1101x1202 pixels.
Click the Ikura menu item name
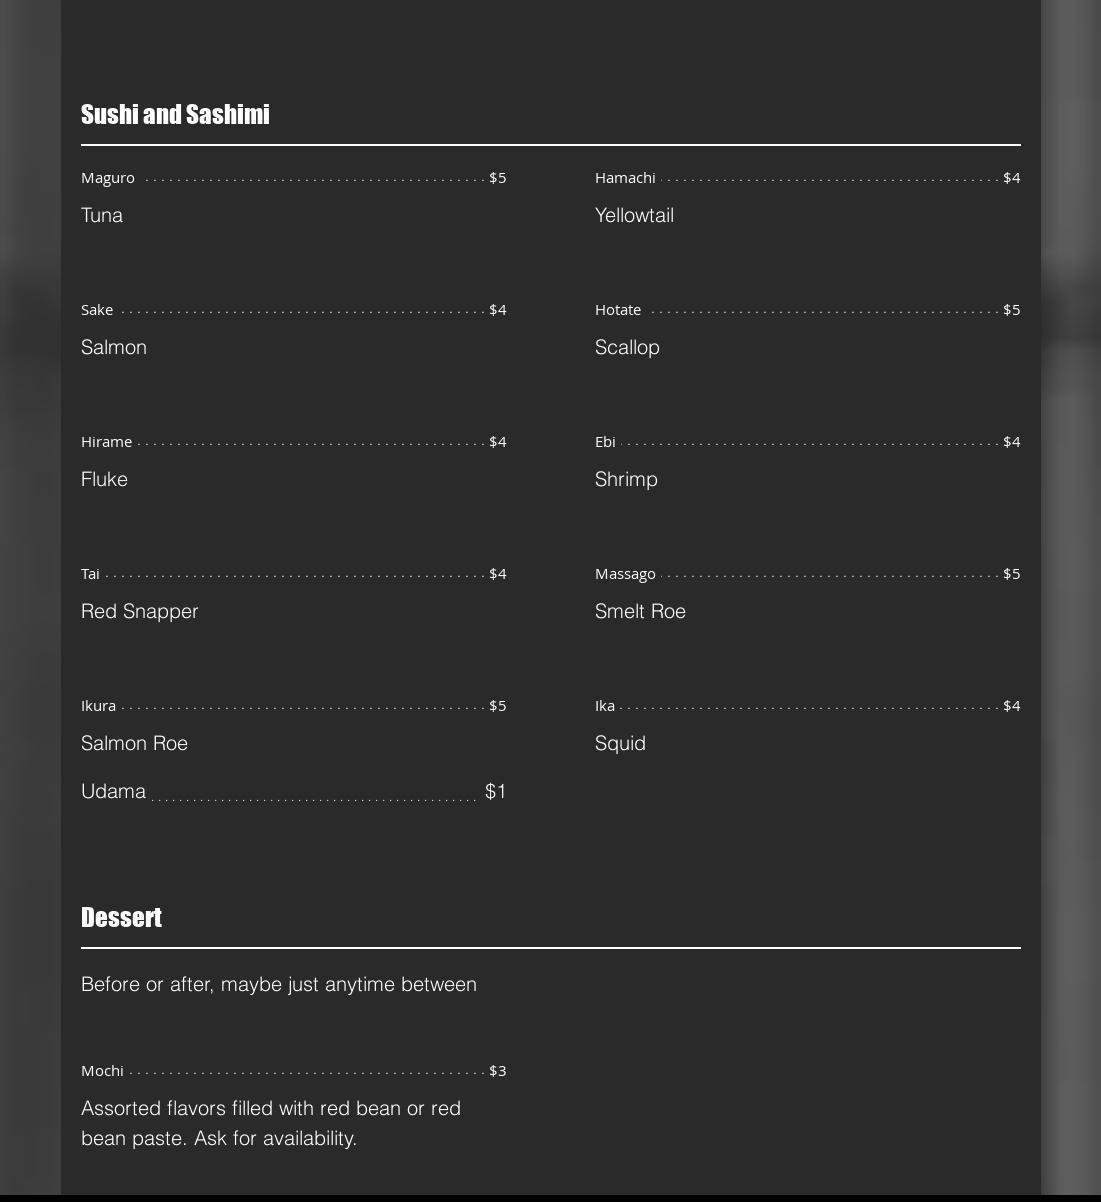[98, 706]
